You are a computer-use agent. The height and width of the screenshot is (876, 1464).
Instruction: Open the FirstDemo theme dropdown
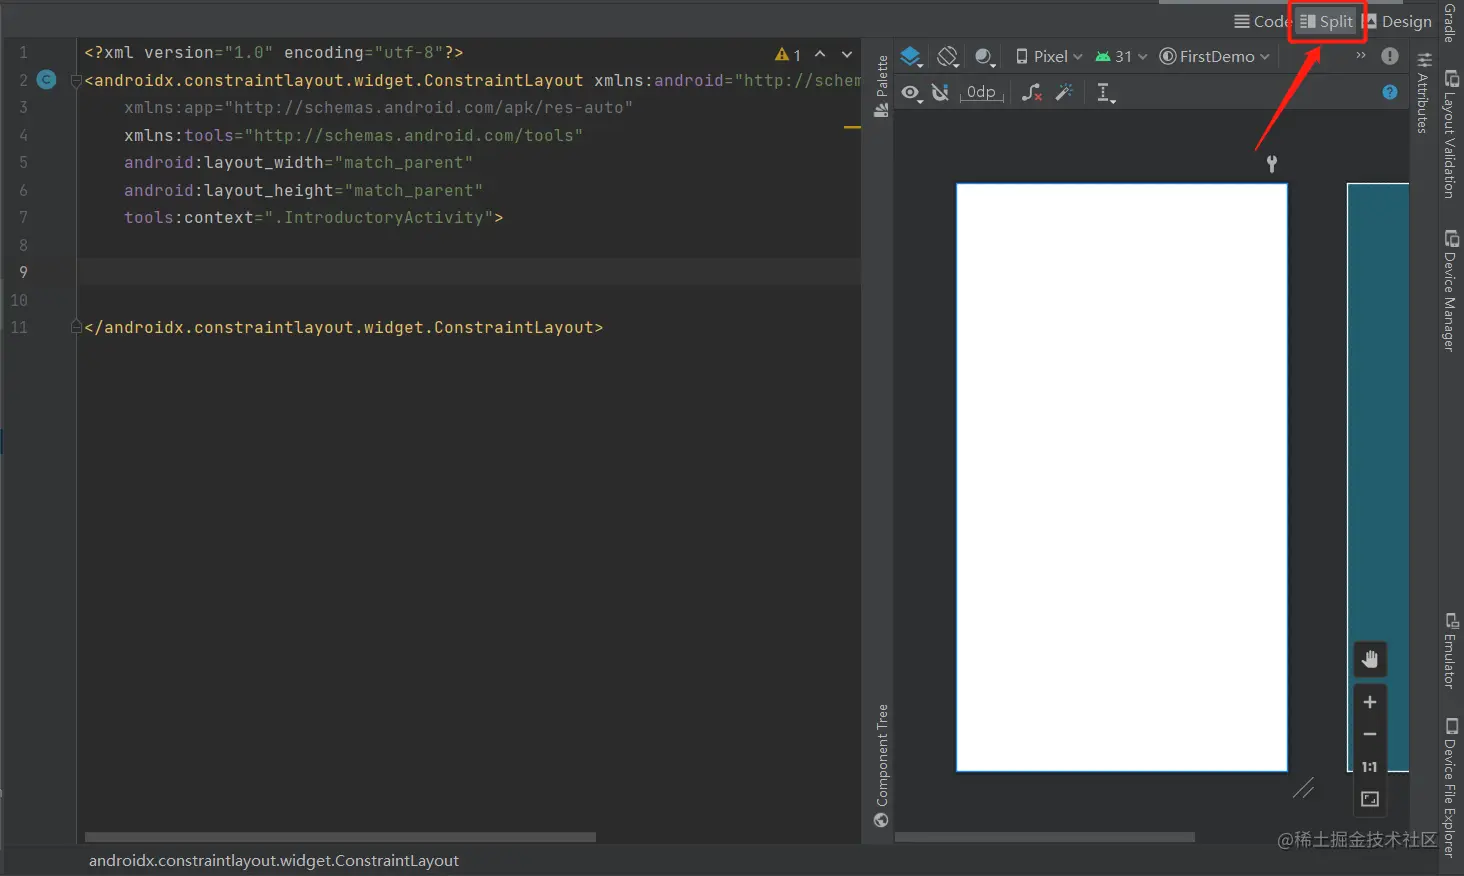click(x=1214, y=57)
